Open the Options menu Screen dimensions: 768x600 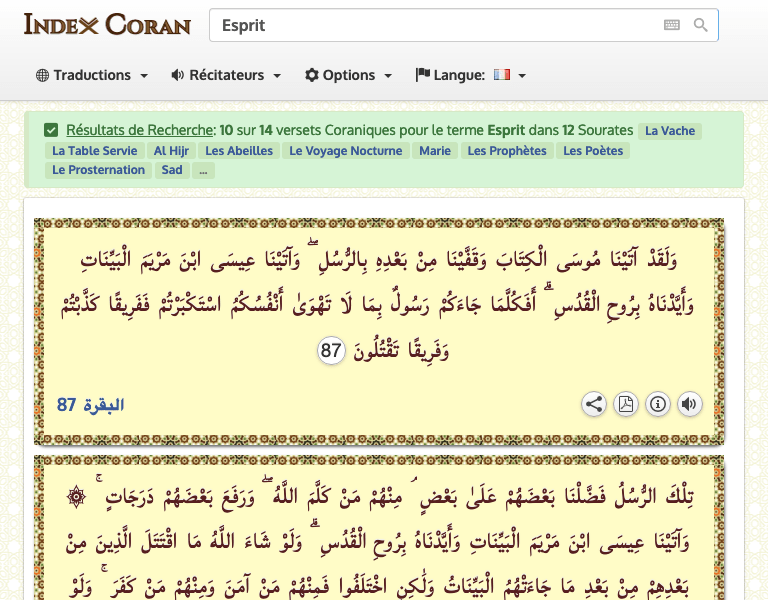(348, 75)
